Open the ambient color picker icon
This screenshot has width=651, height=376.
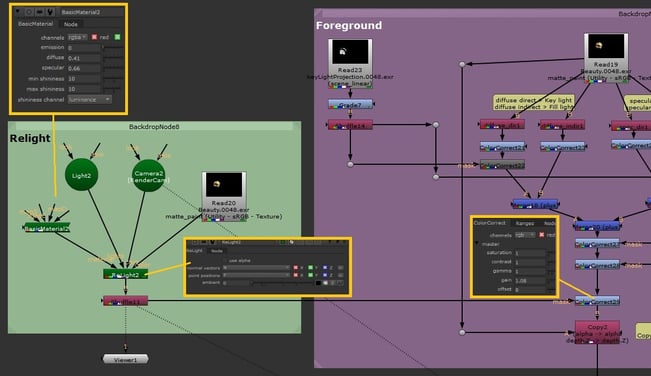tap(326, 283)
